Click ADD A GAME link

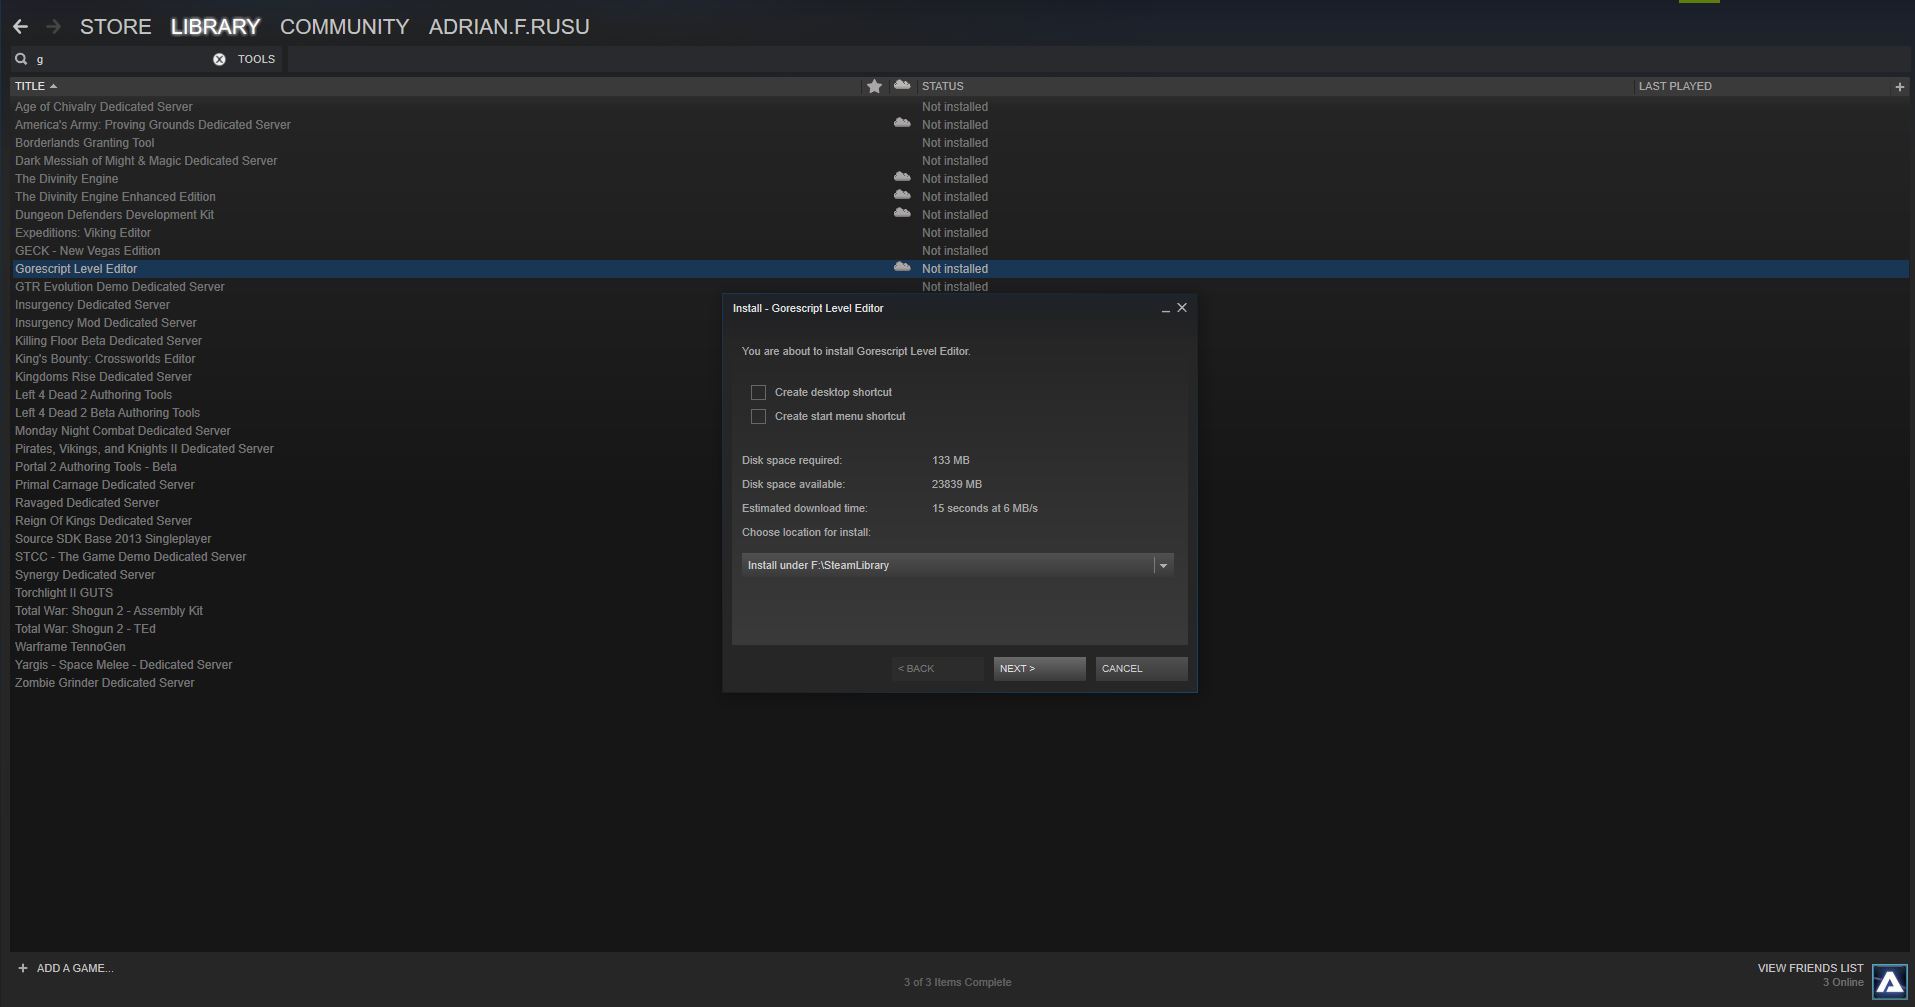click(75, 968)
